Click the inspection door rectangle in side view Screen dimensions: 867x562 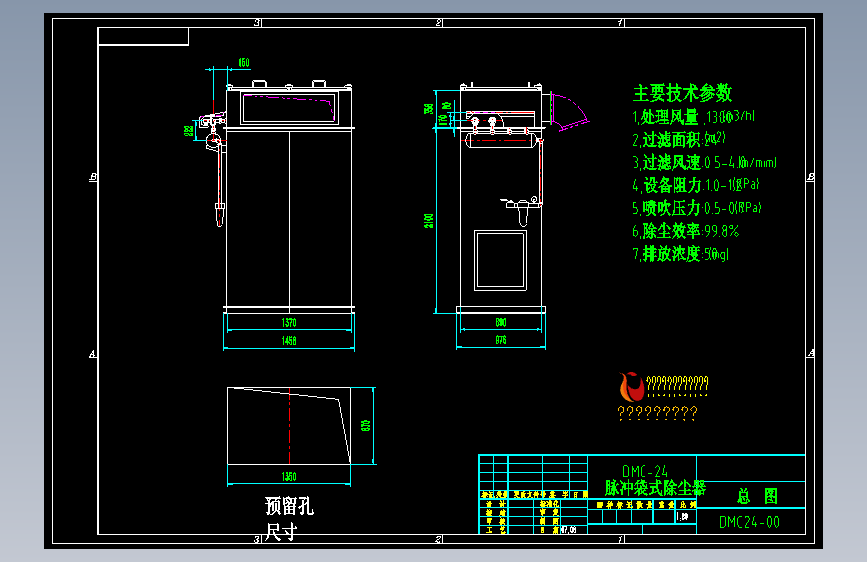[x=500, y=261]
